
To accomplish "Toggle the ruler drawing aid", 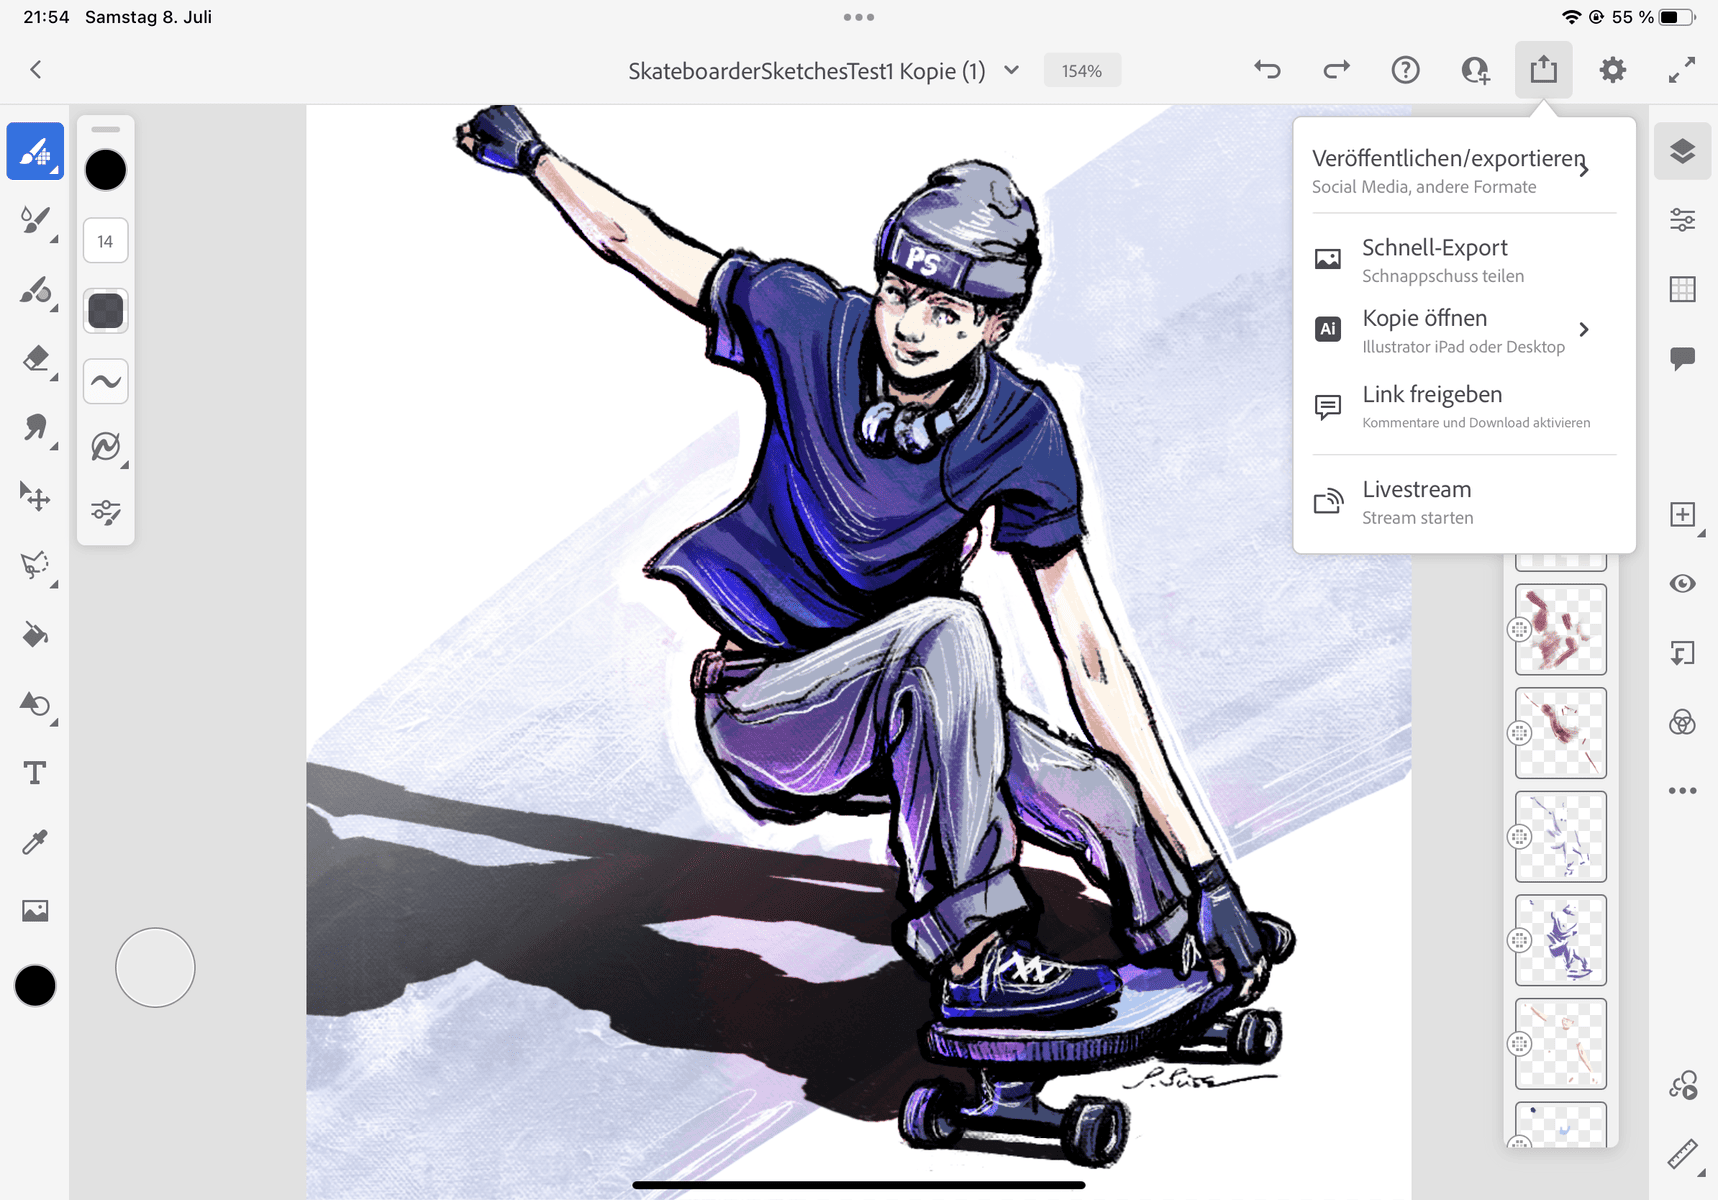I will (x=1683, y=1154).
